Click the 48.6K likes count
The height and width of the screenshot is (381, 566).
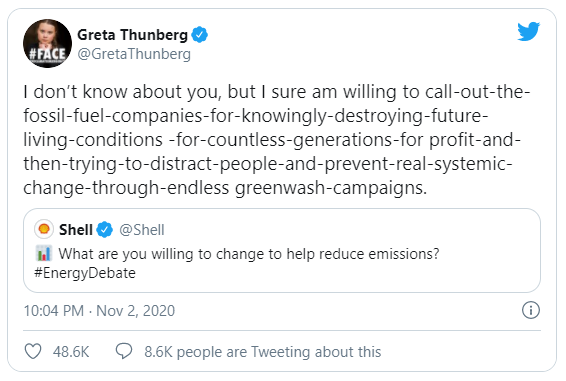(71, 351)
